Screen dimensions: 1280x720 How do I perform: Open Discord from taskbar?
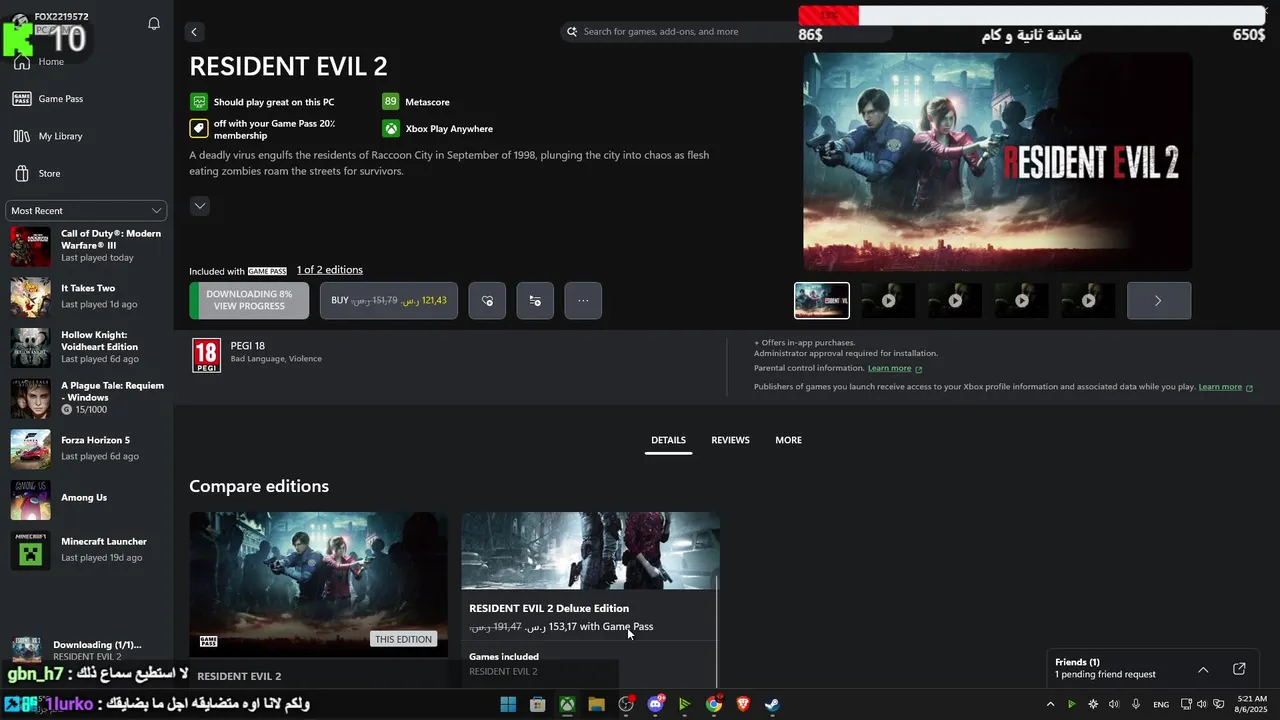(x=655, y=704)
